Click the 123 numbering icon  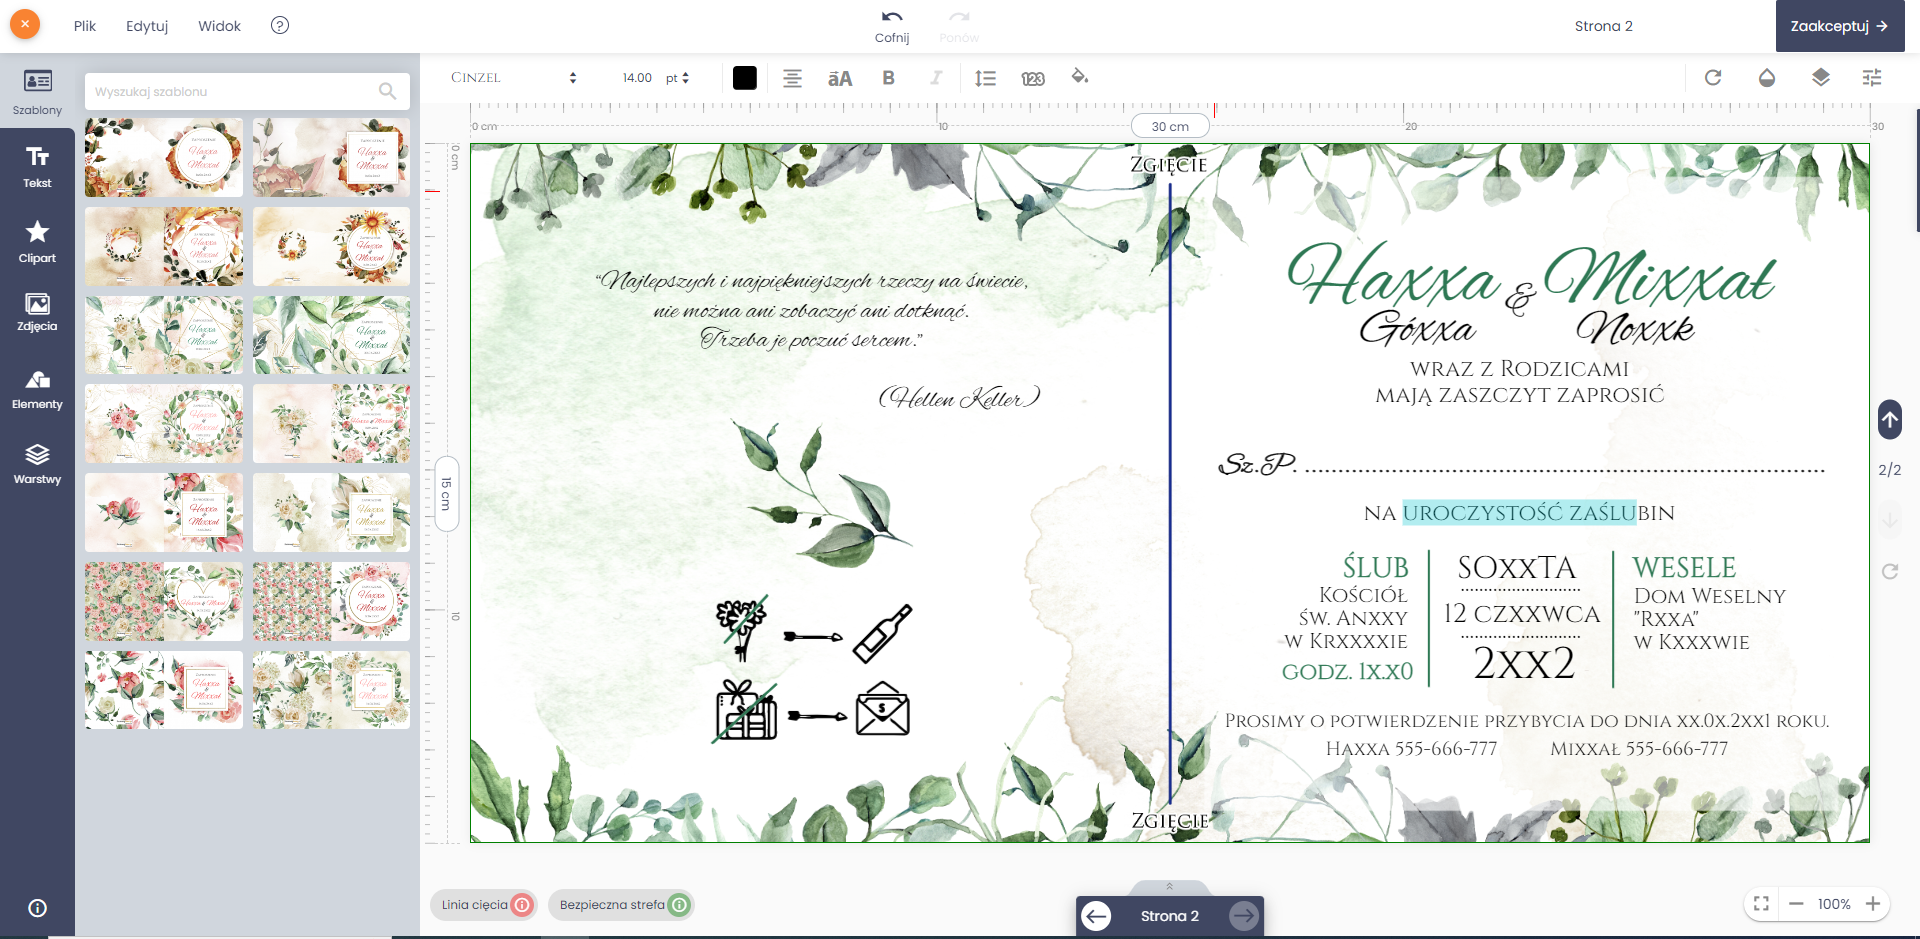(1033, 78)
